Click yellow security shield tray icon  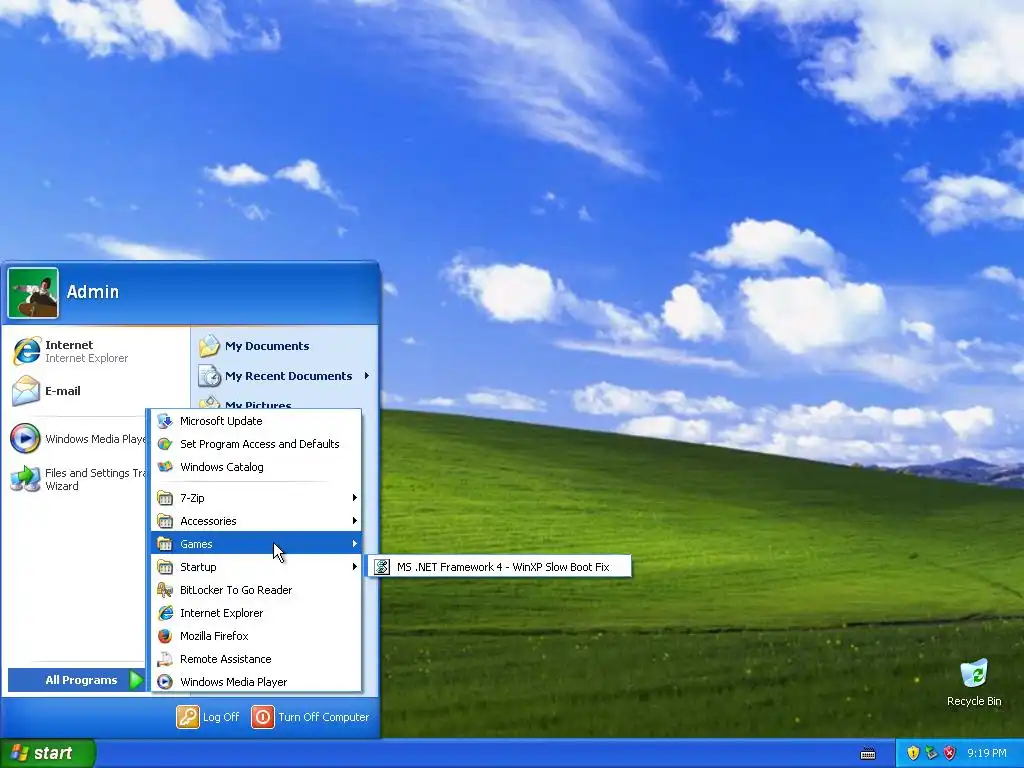(913, 753)
